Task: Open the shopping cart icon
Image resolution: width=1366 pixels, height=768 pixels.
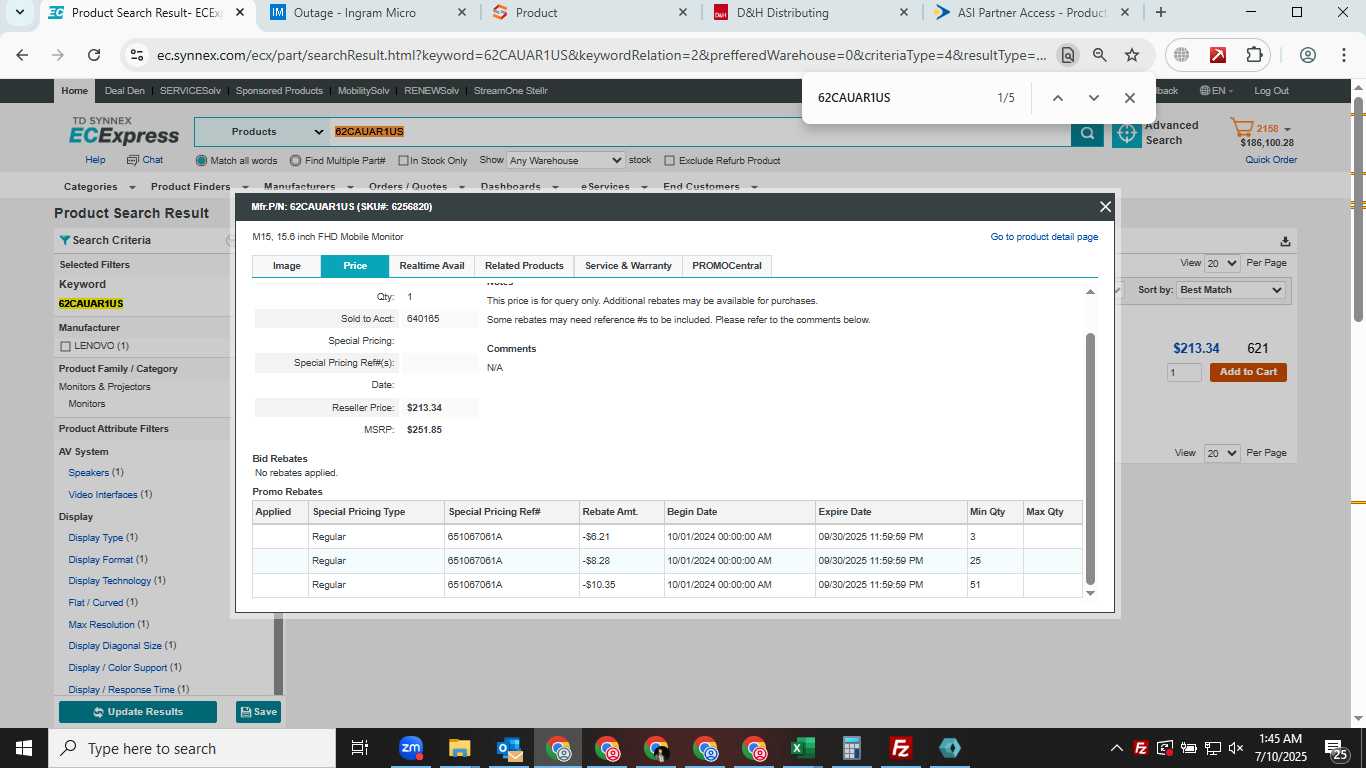Action: coord(1241,128)
